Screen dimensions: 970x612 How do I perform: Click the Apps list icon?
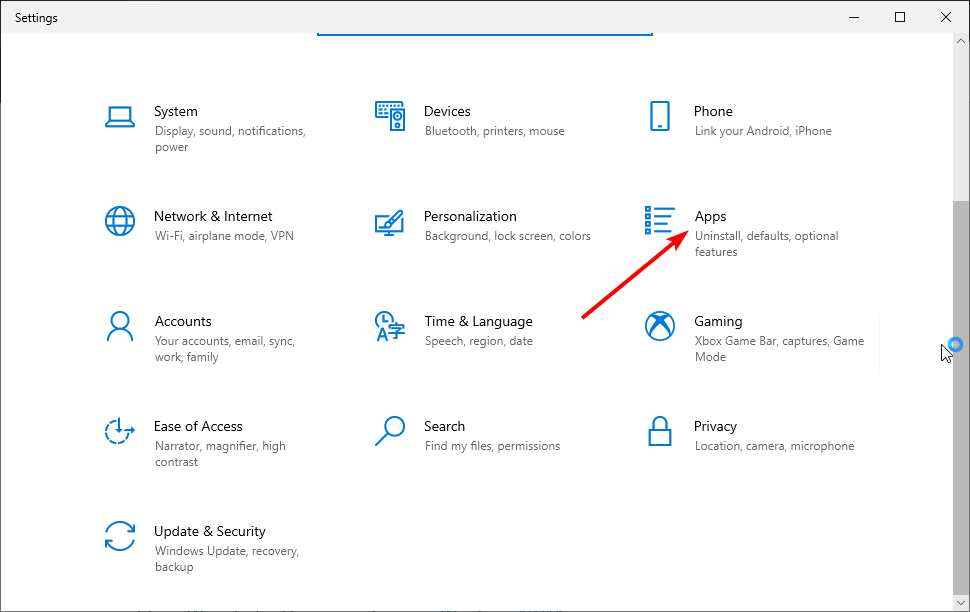[660, 221]
